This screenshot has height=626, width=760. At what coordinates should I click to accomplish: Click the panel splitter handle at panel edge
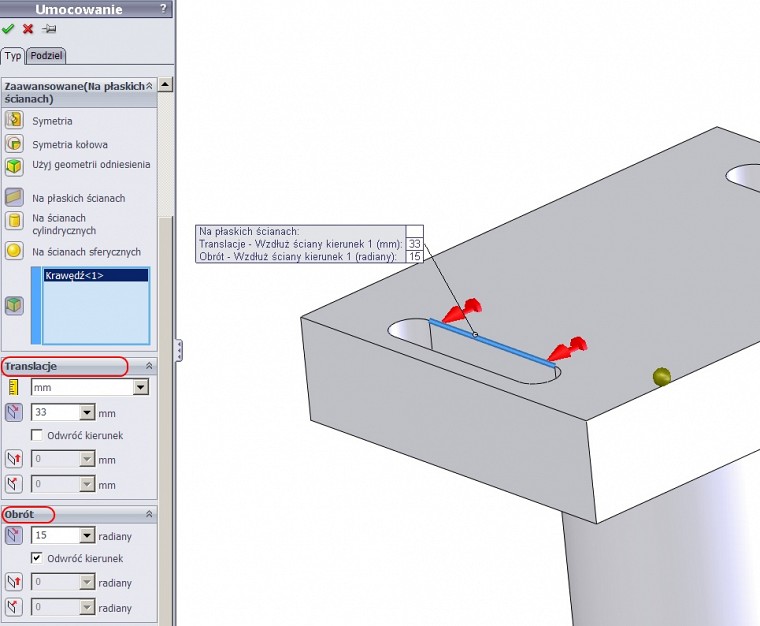[179, 350]
